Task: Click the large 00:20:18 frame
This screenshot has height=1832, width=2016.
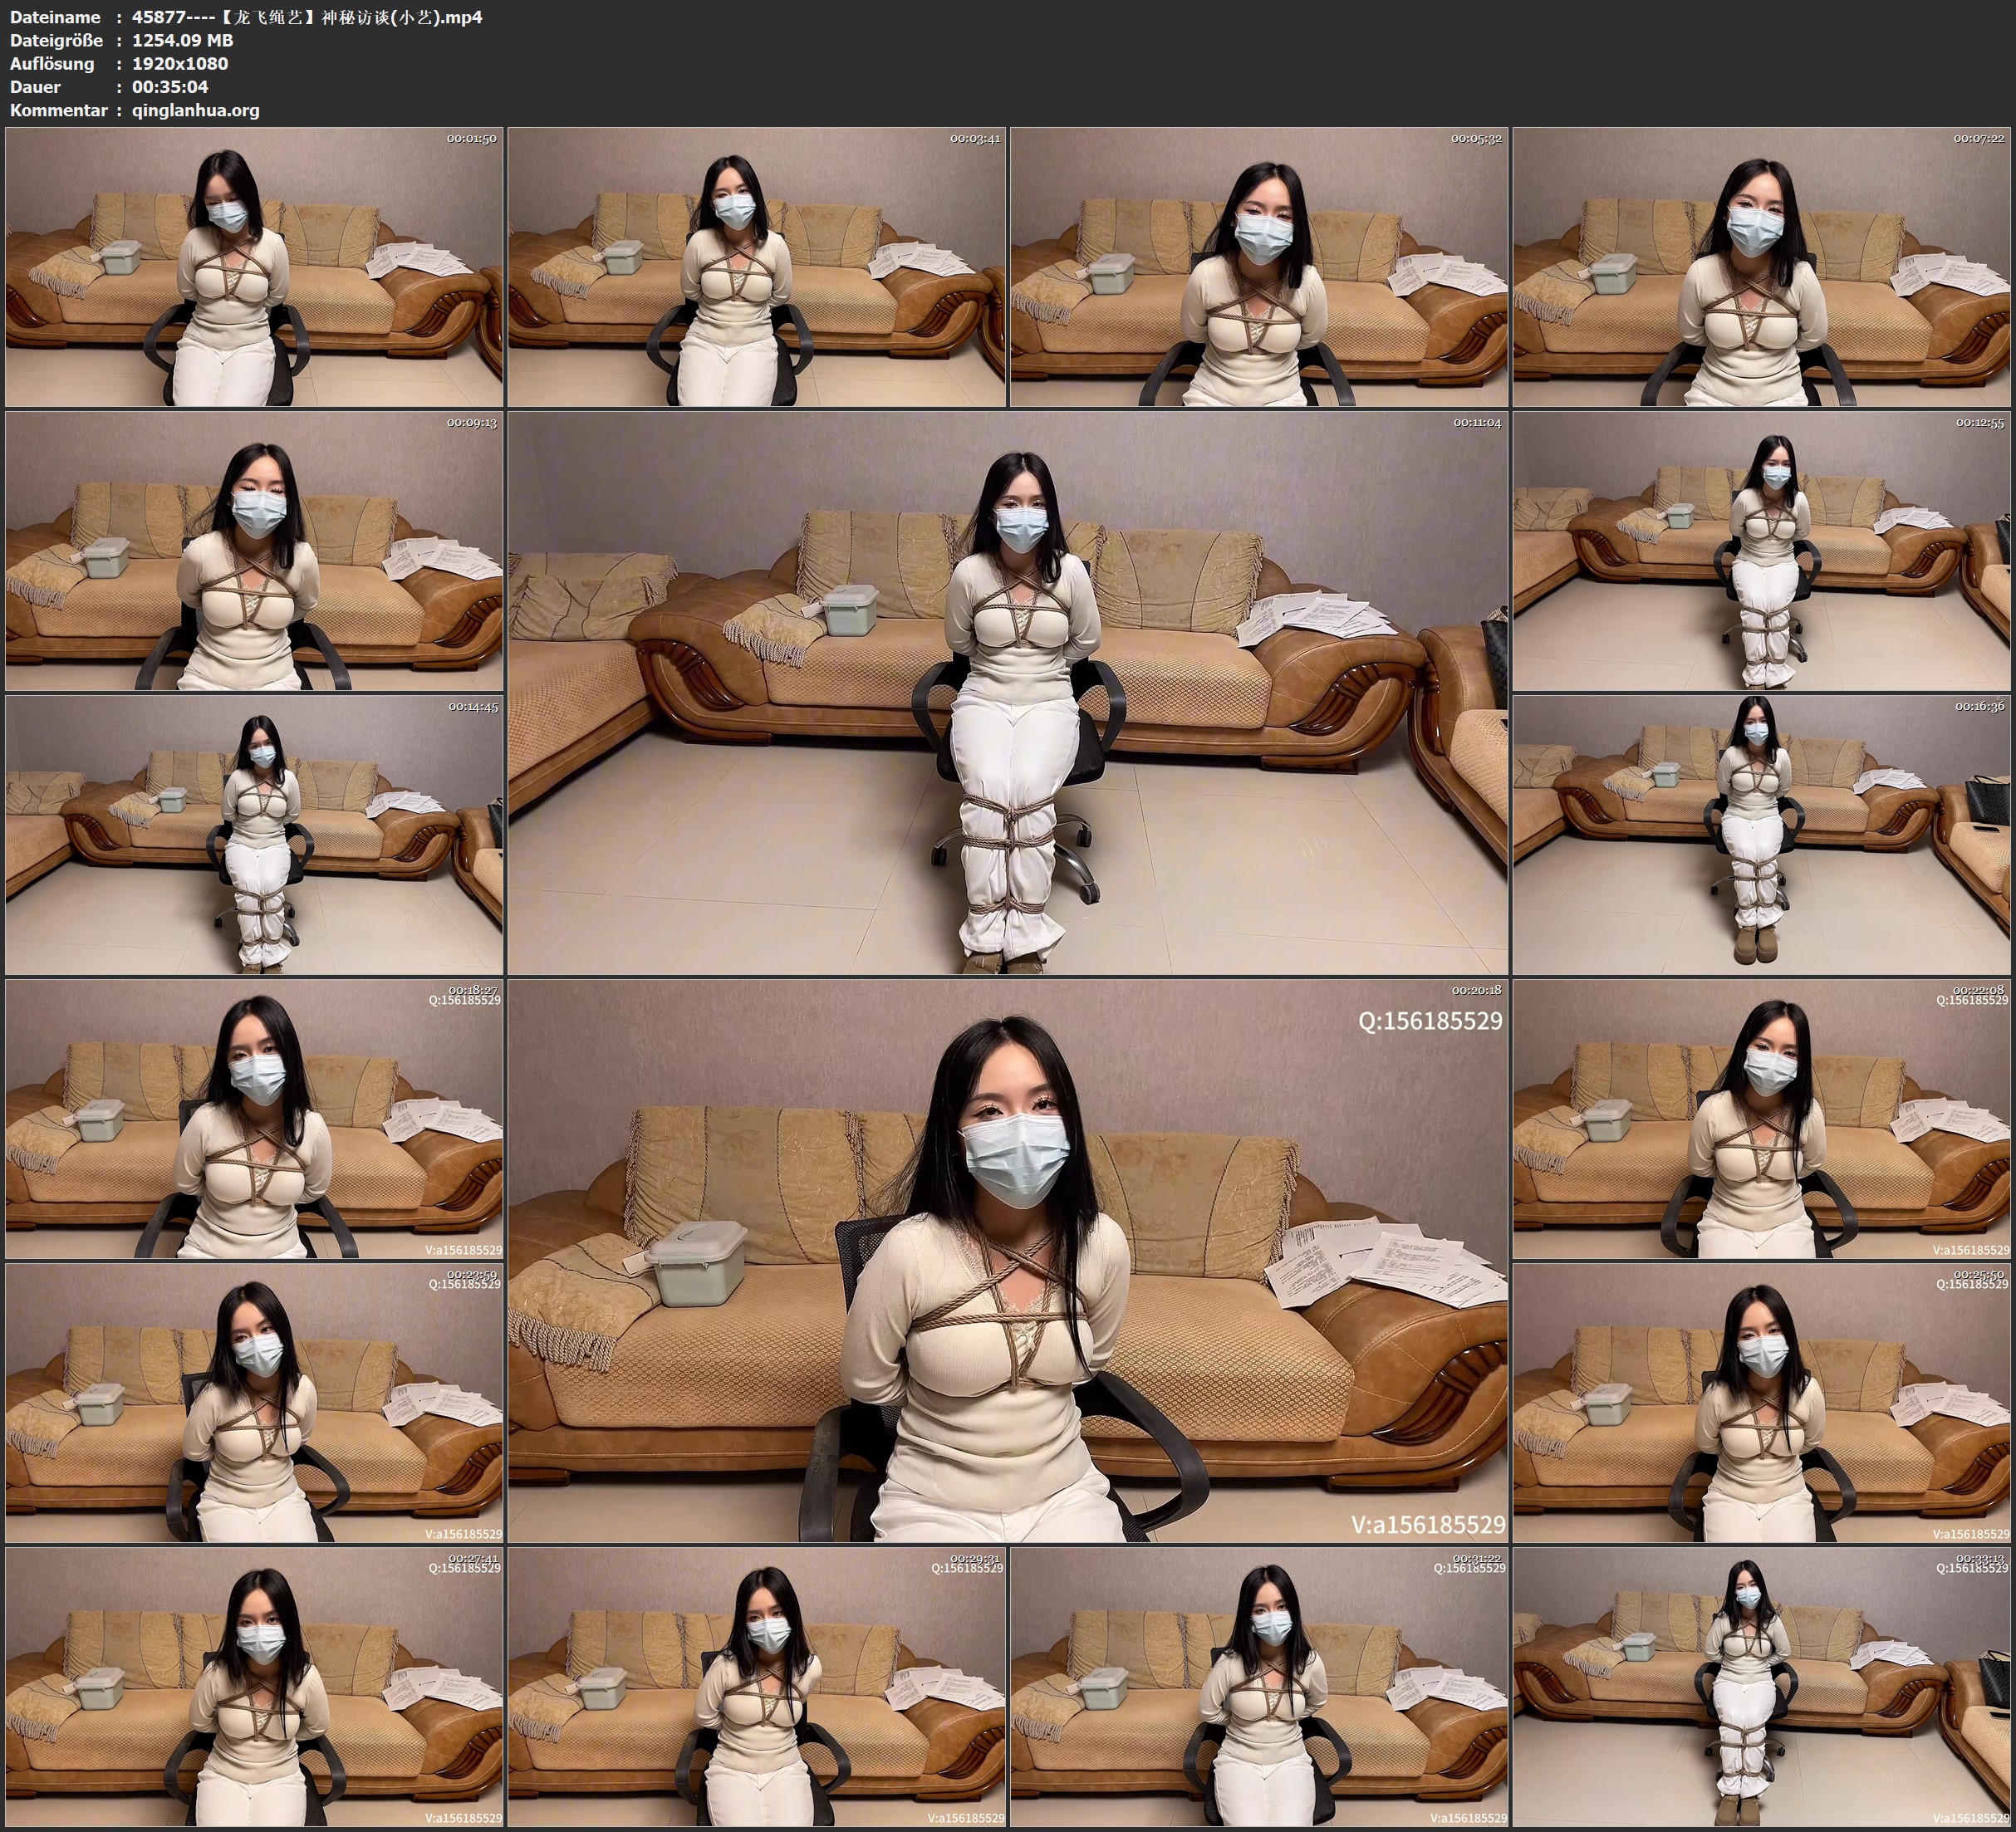Action: coord(1008,1261)
